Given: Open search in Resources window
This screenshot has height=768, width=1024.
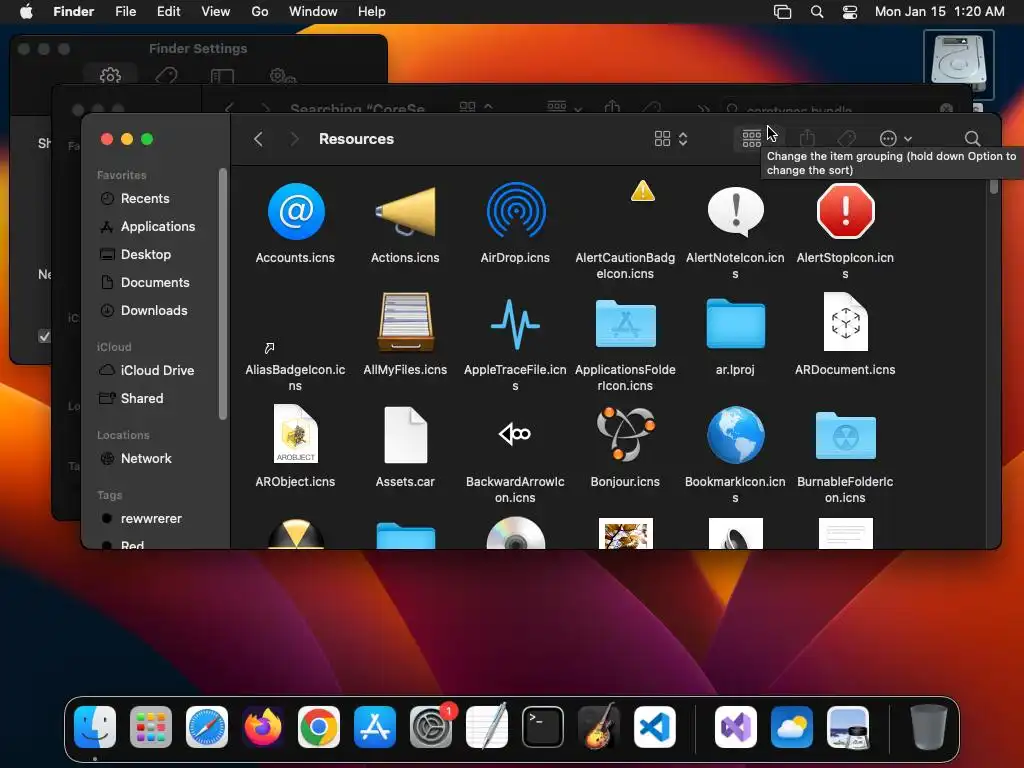Looking at the screenshot, I should point(972,138).
